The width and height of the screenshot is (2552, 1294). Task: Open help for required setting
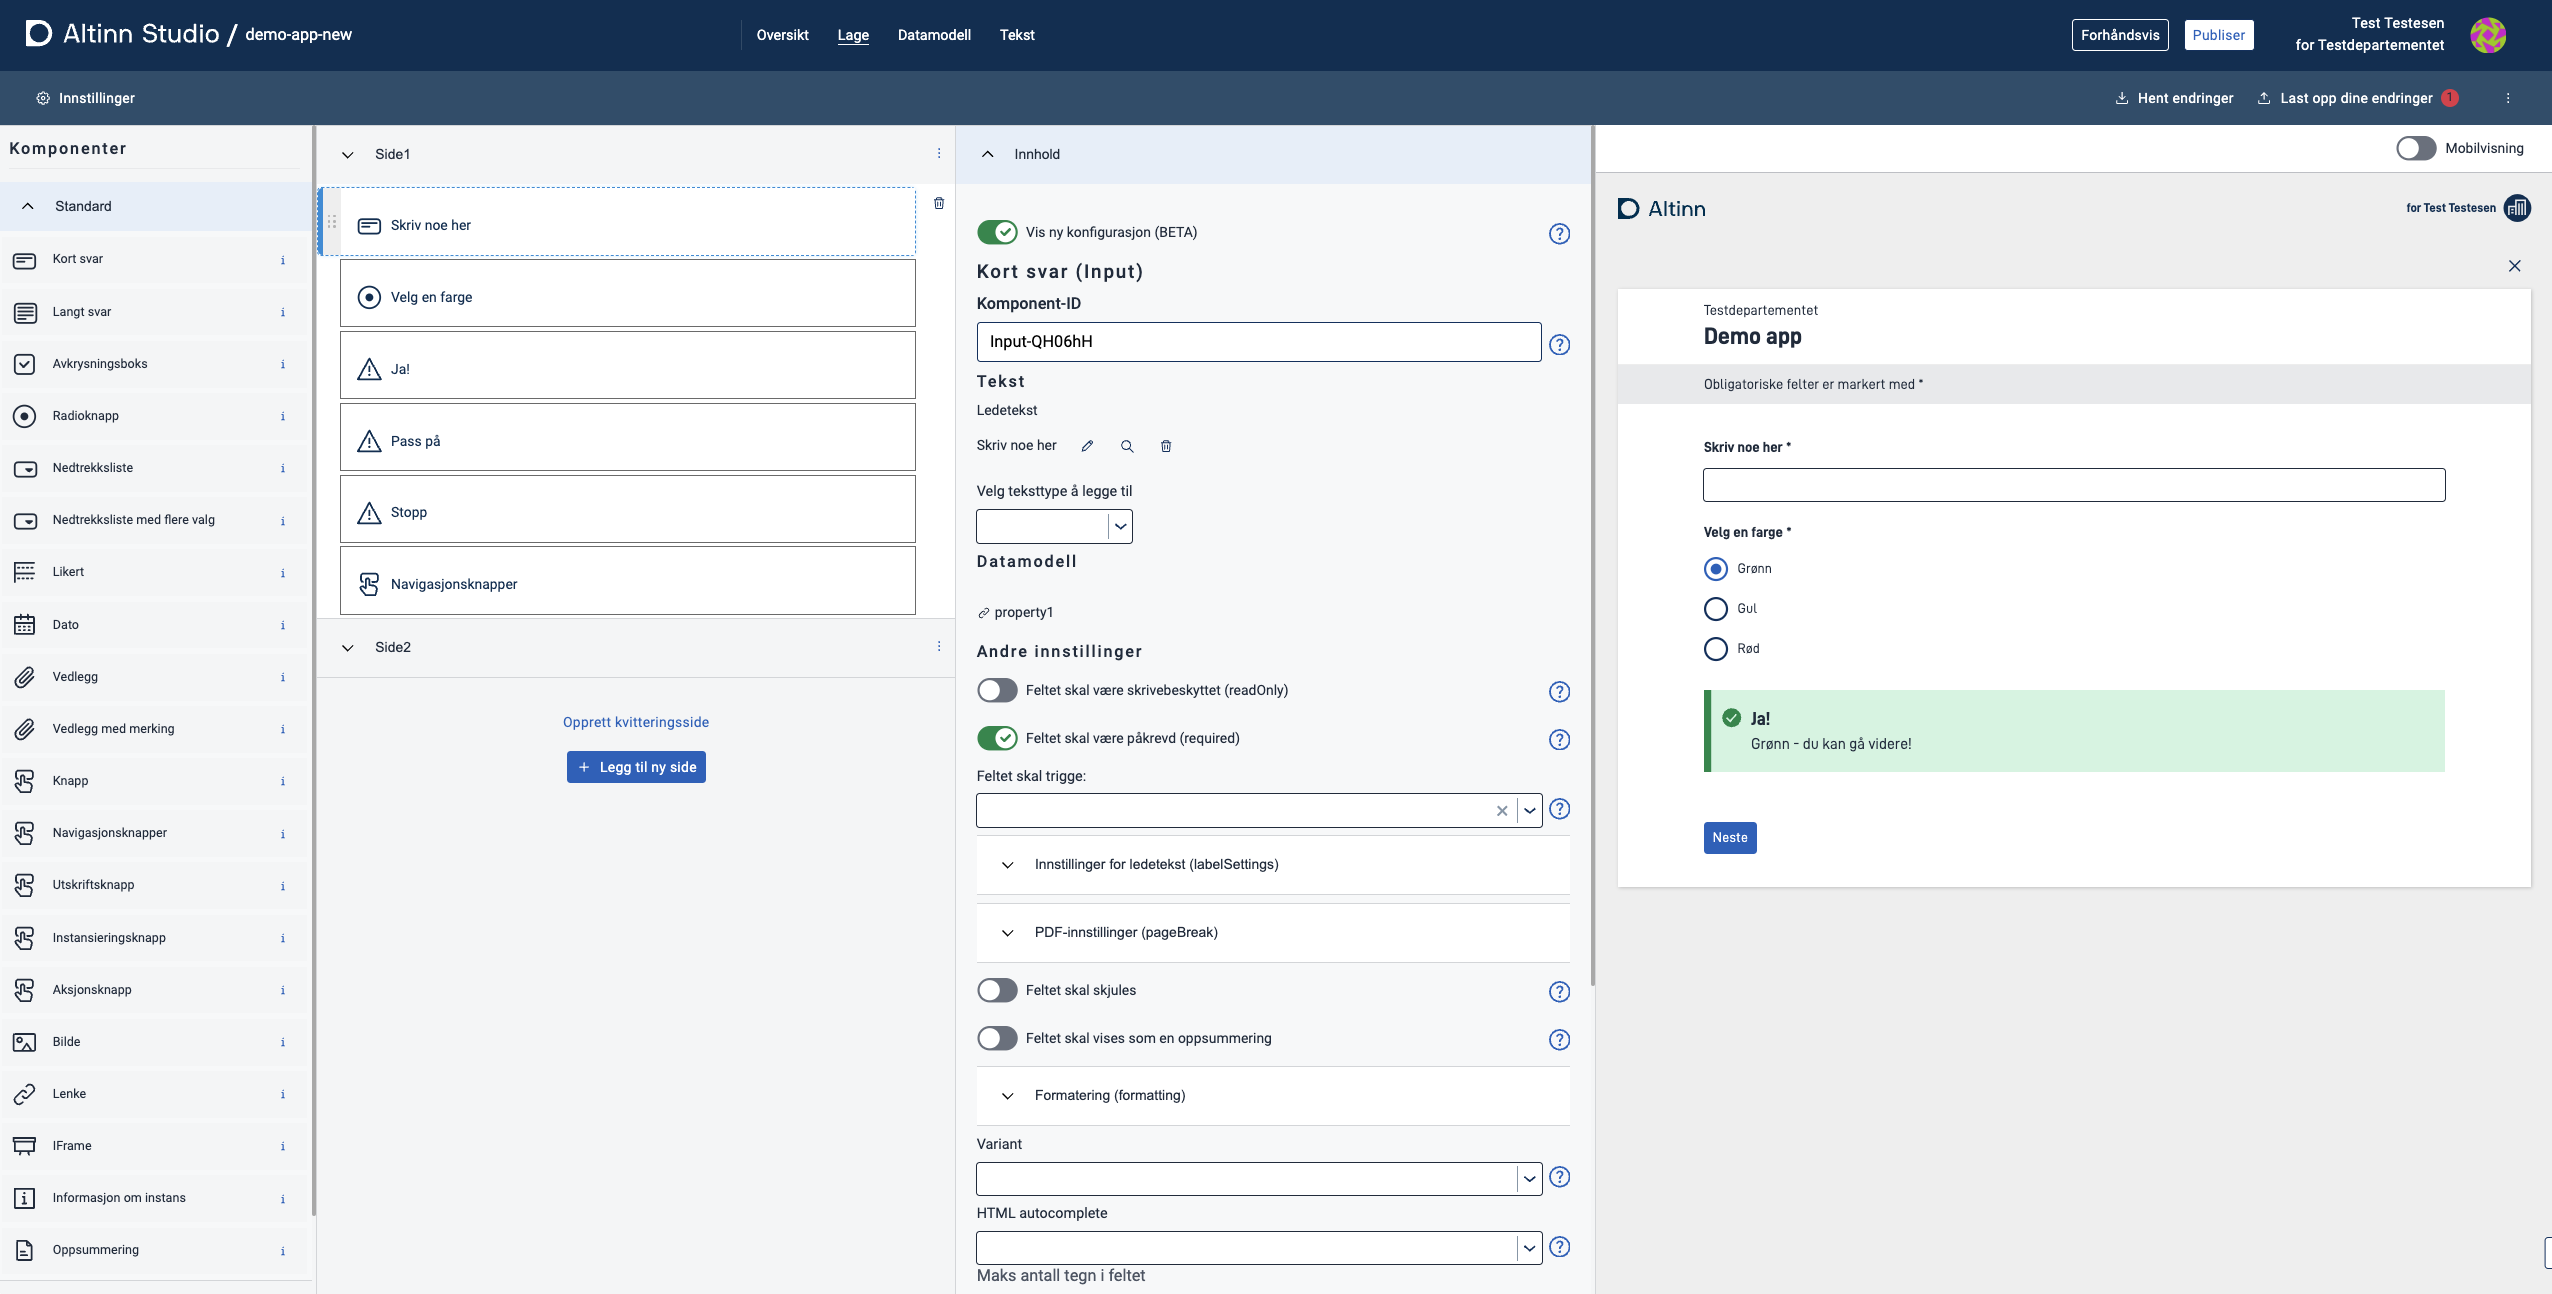[x=1560, y=740]
